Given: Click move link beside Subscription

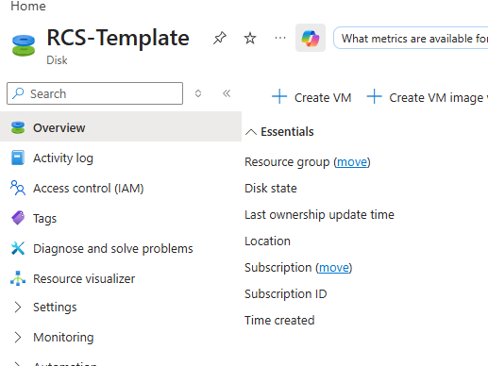Looking at the screenshot, I should coord(334,268).
